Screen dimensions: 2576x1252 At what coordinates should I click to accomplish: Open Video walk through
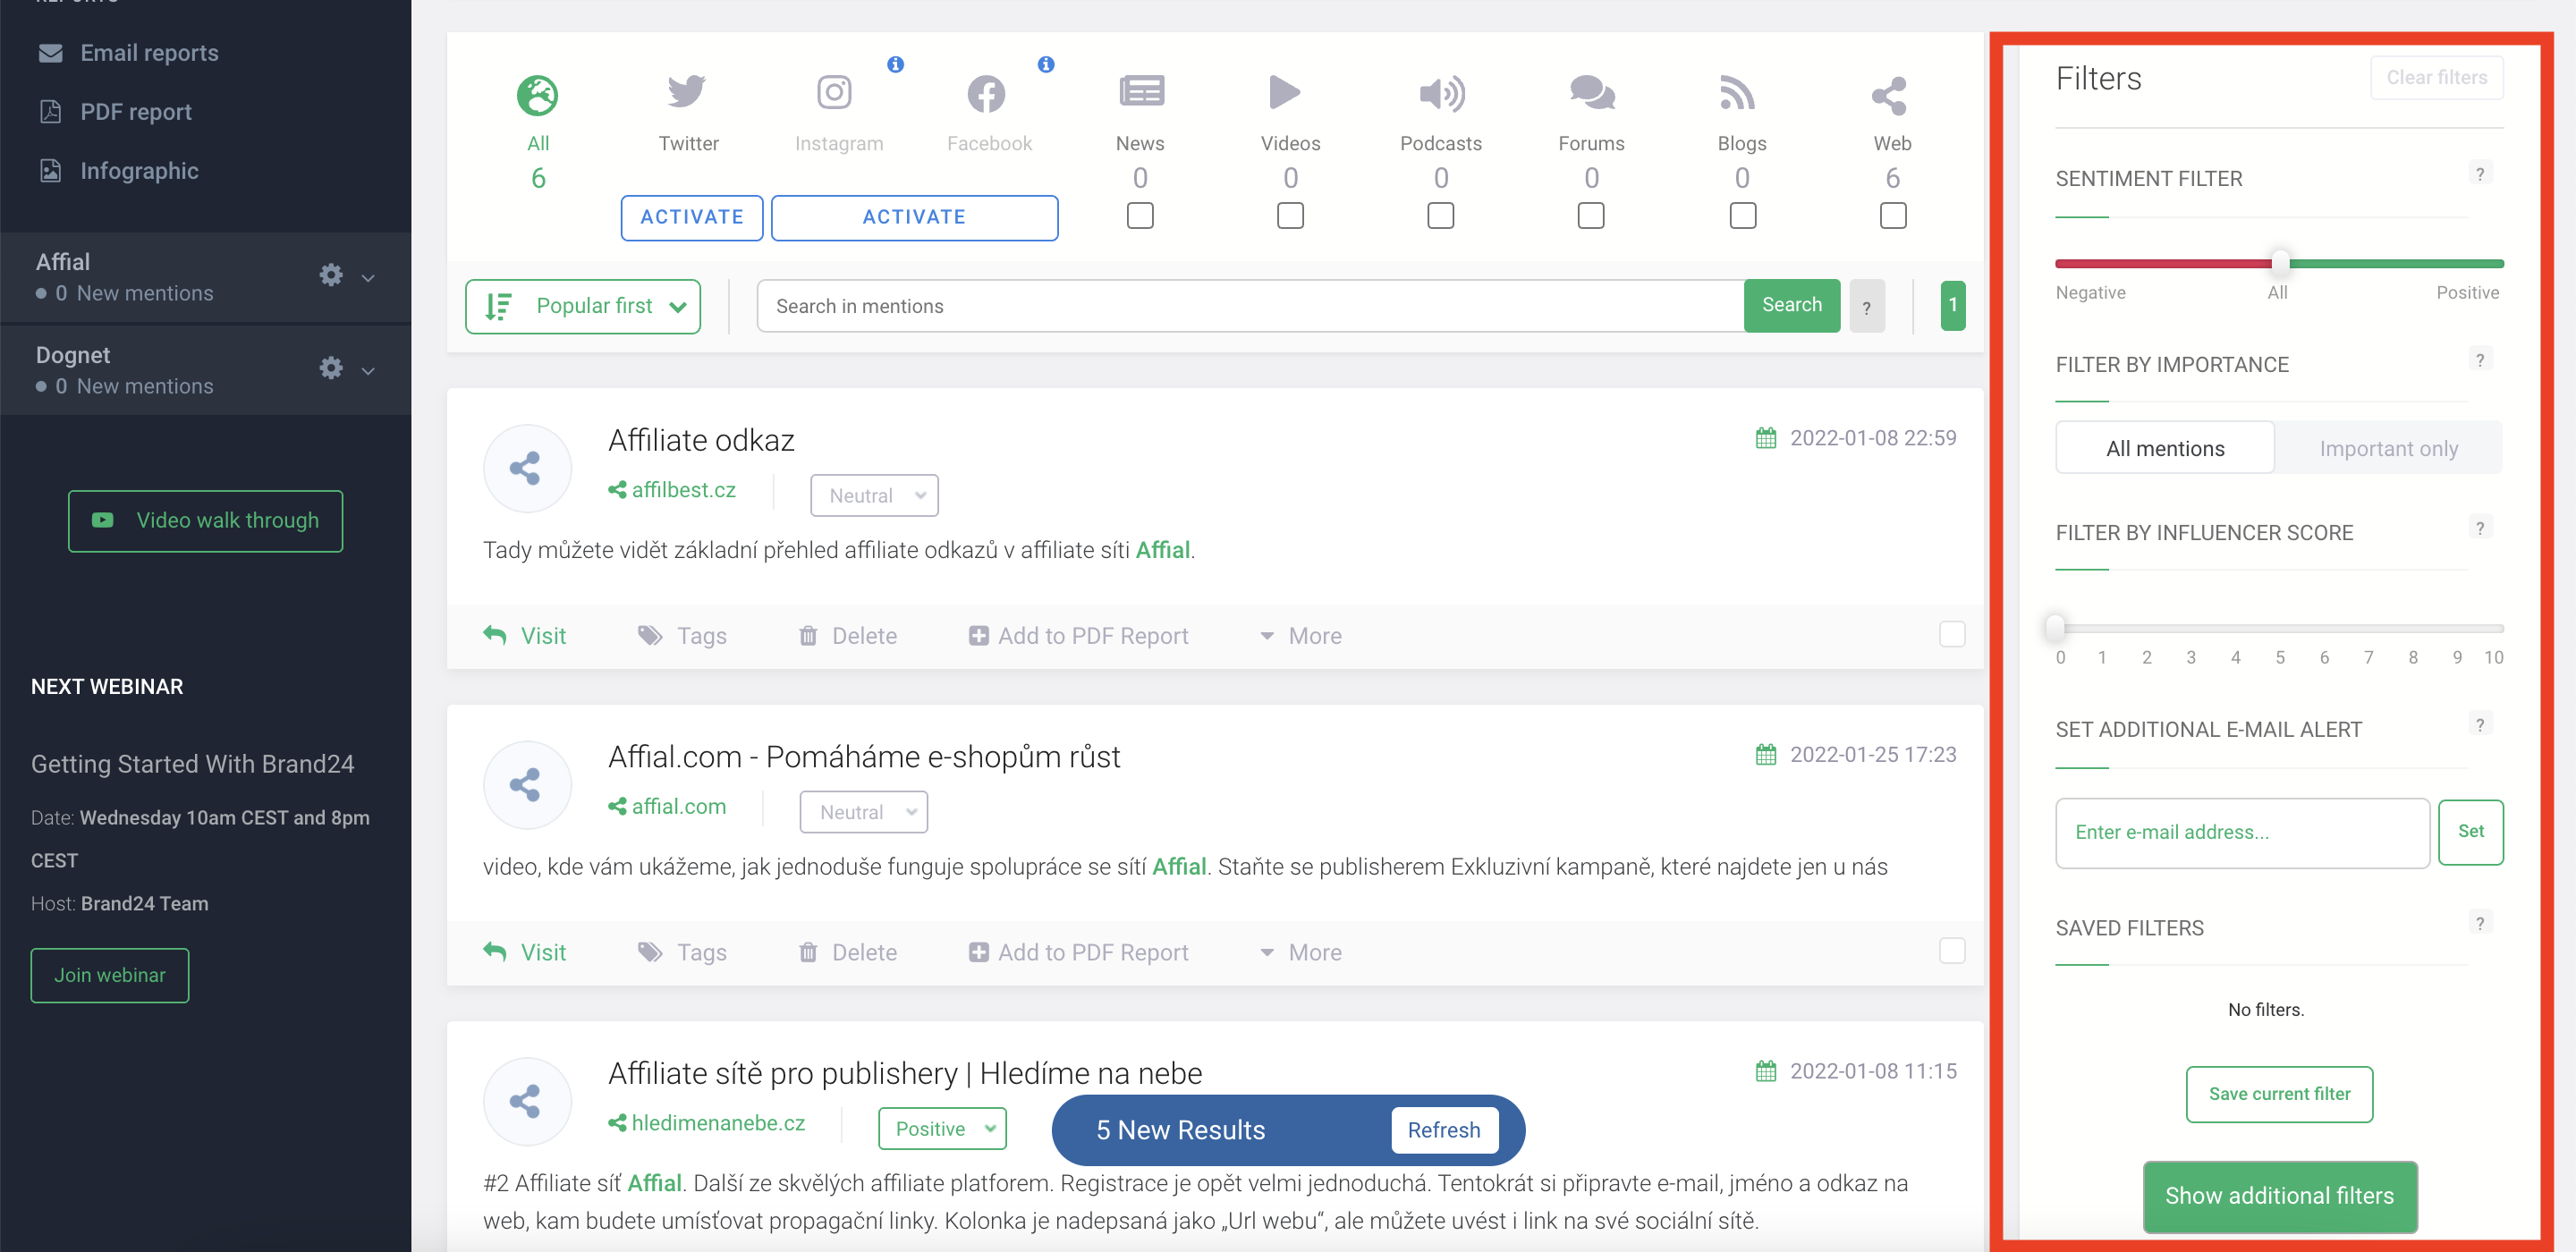(205, 520)
